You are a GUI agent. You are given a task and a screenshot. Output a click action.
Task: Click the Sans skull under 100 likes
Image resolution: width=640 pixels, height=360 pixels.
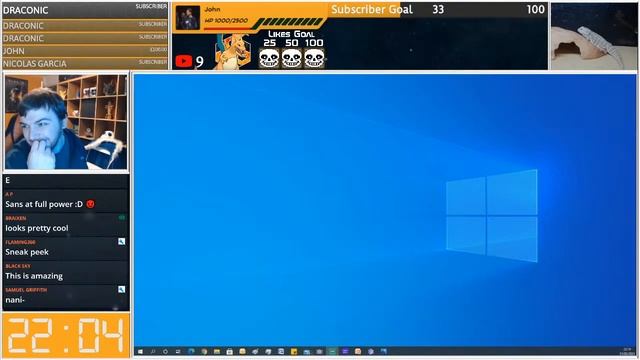click(x=314, y=58)
